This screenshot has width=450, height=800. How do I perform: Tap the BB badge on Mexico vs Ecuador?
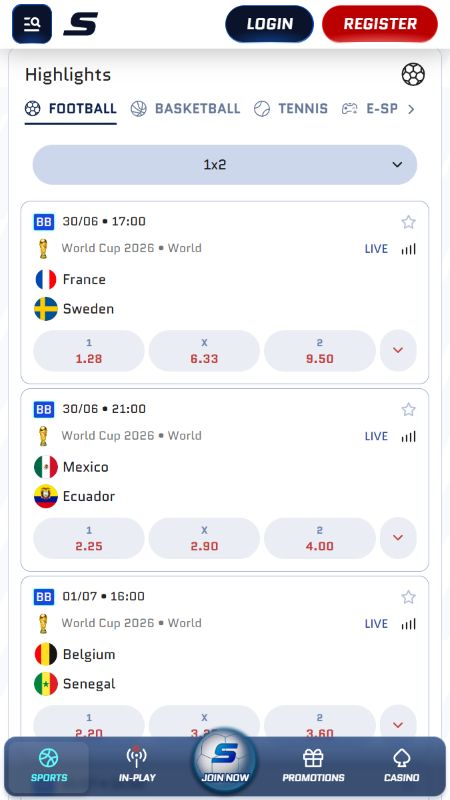pos(44,409)
